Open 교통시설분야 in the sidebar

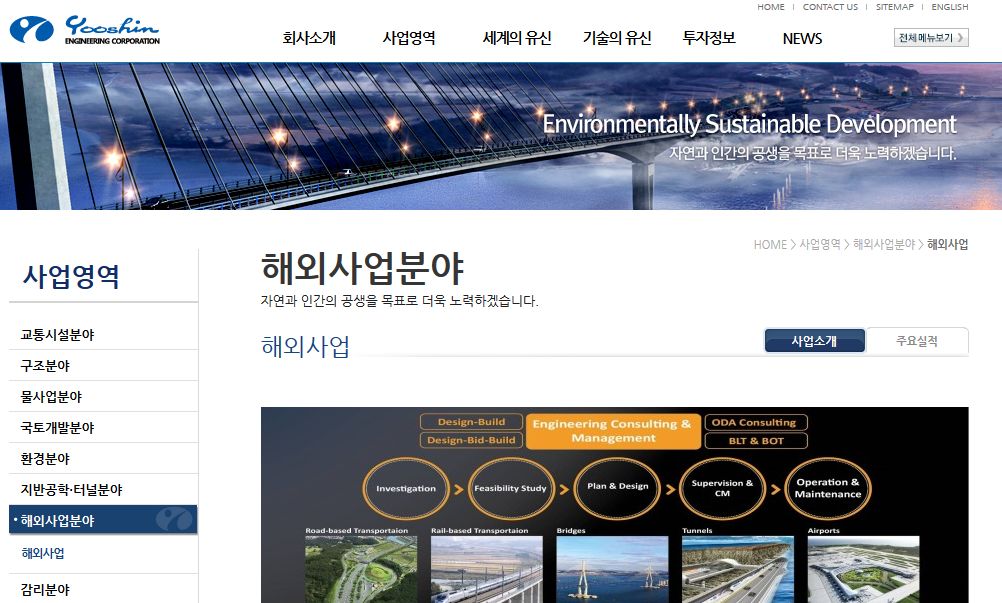tap(58, 335)
